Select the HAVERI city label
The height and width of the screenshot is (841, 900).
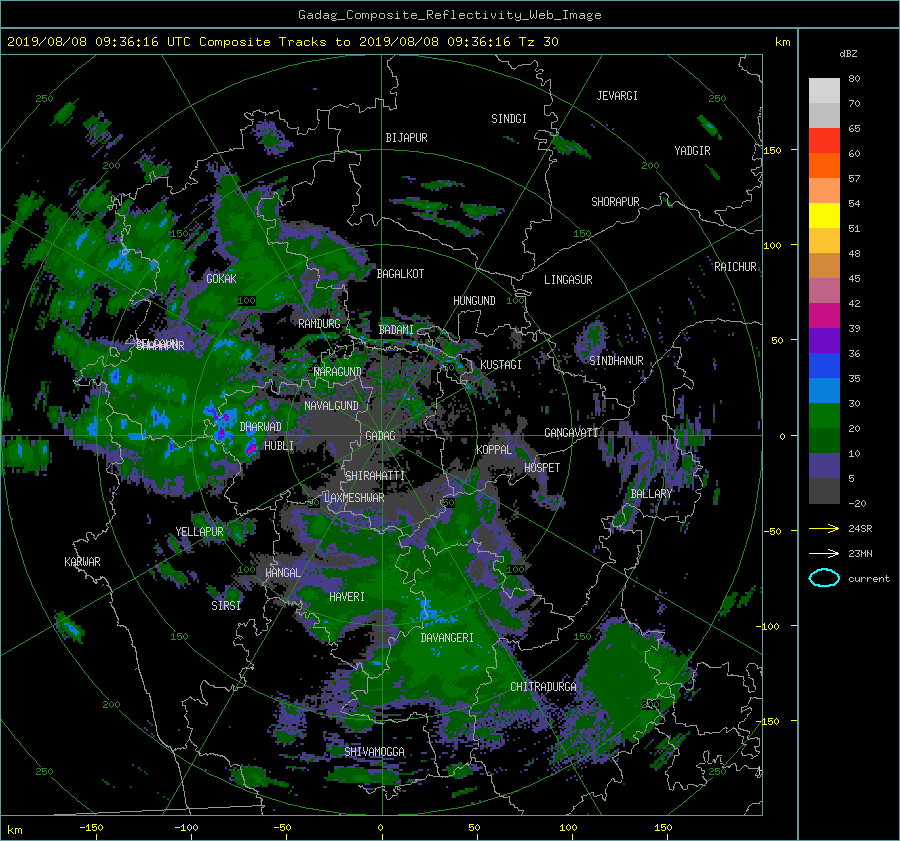(347, 597)
